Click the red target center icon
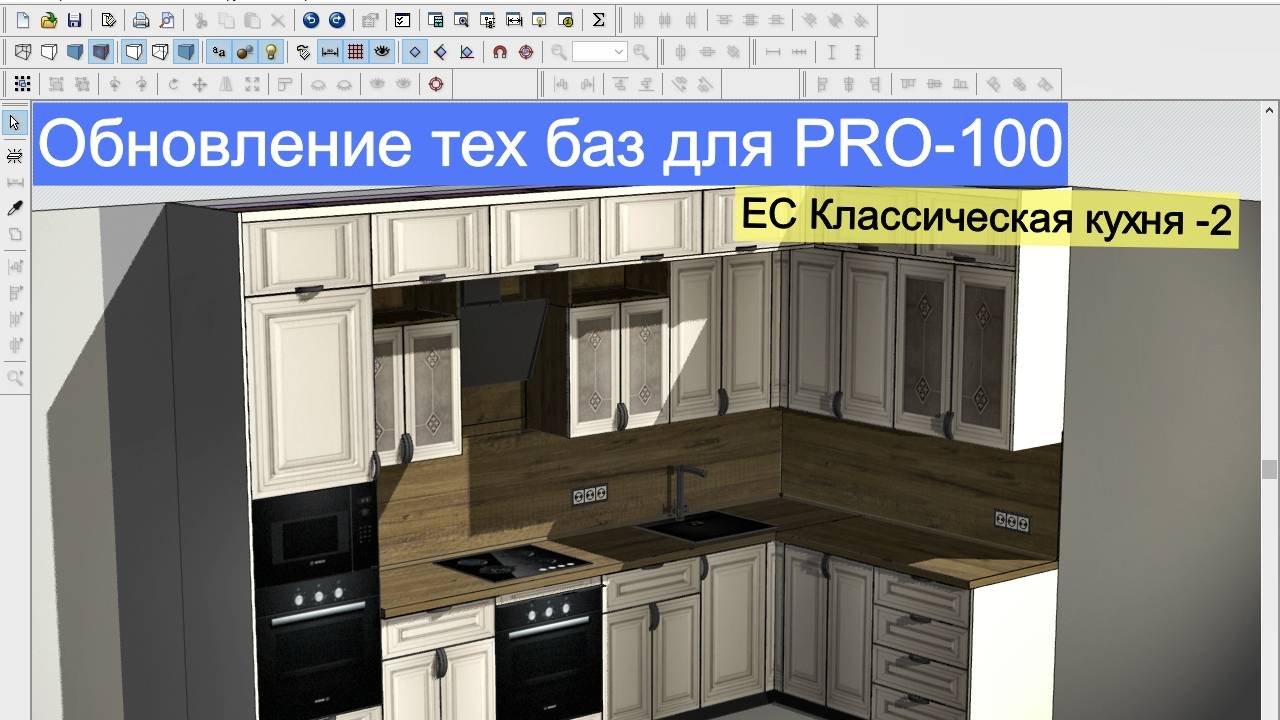Screen dimensions: 1280x720 point(526,52)
